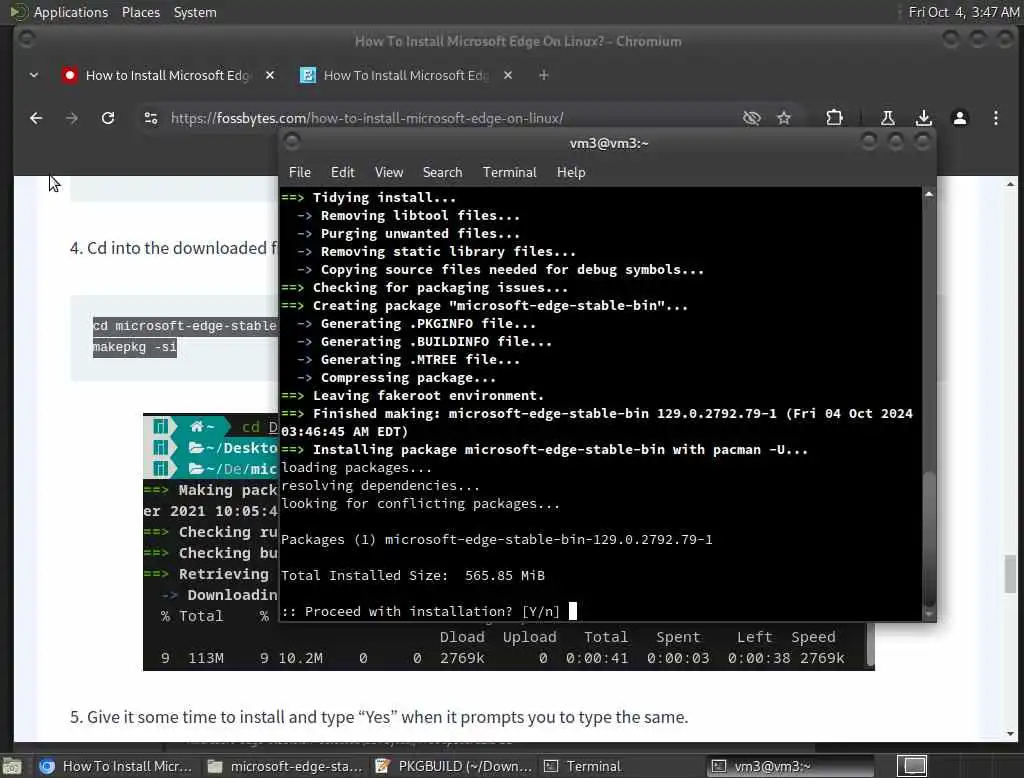Open the Terminal menu in terminal window

tap(509, 172)
